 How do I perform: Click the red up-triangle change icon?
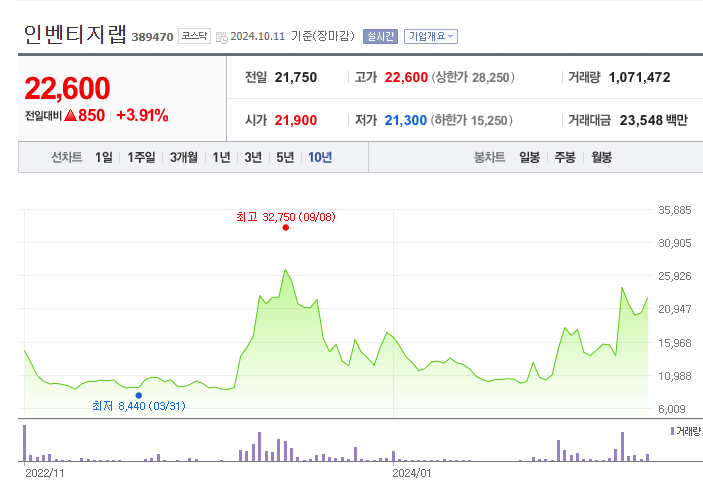point(70,115)
